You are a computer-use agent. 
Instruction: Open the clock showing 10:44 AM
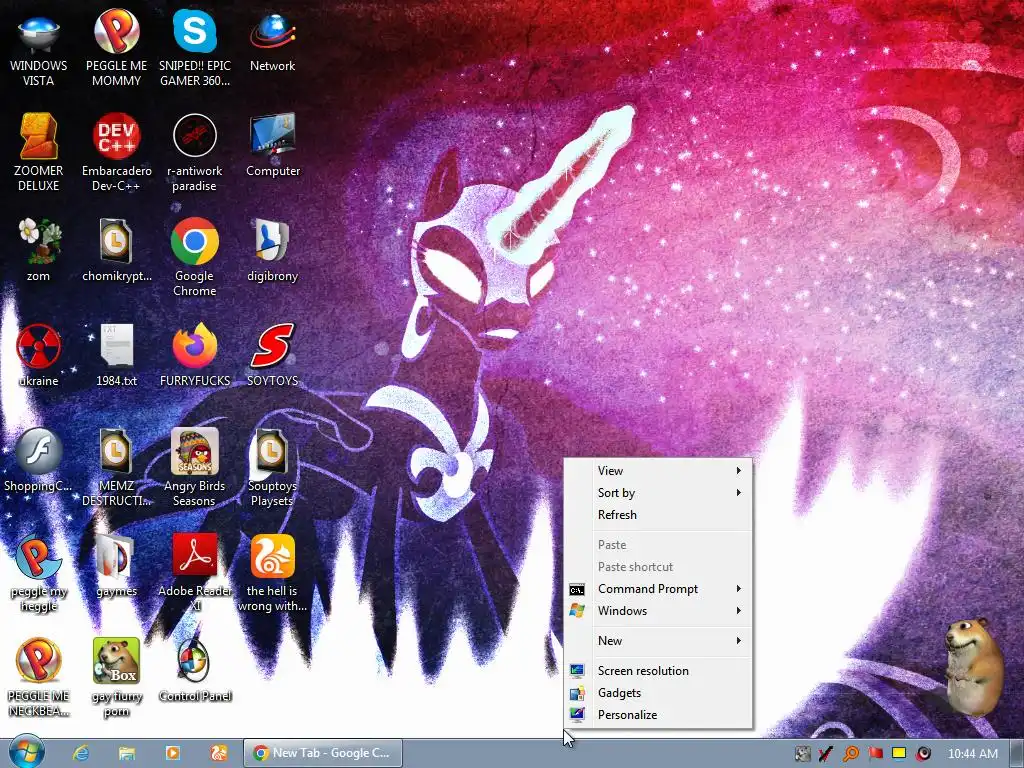(x=972, y=754)
